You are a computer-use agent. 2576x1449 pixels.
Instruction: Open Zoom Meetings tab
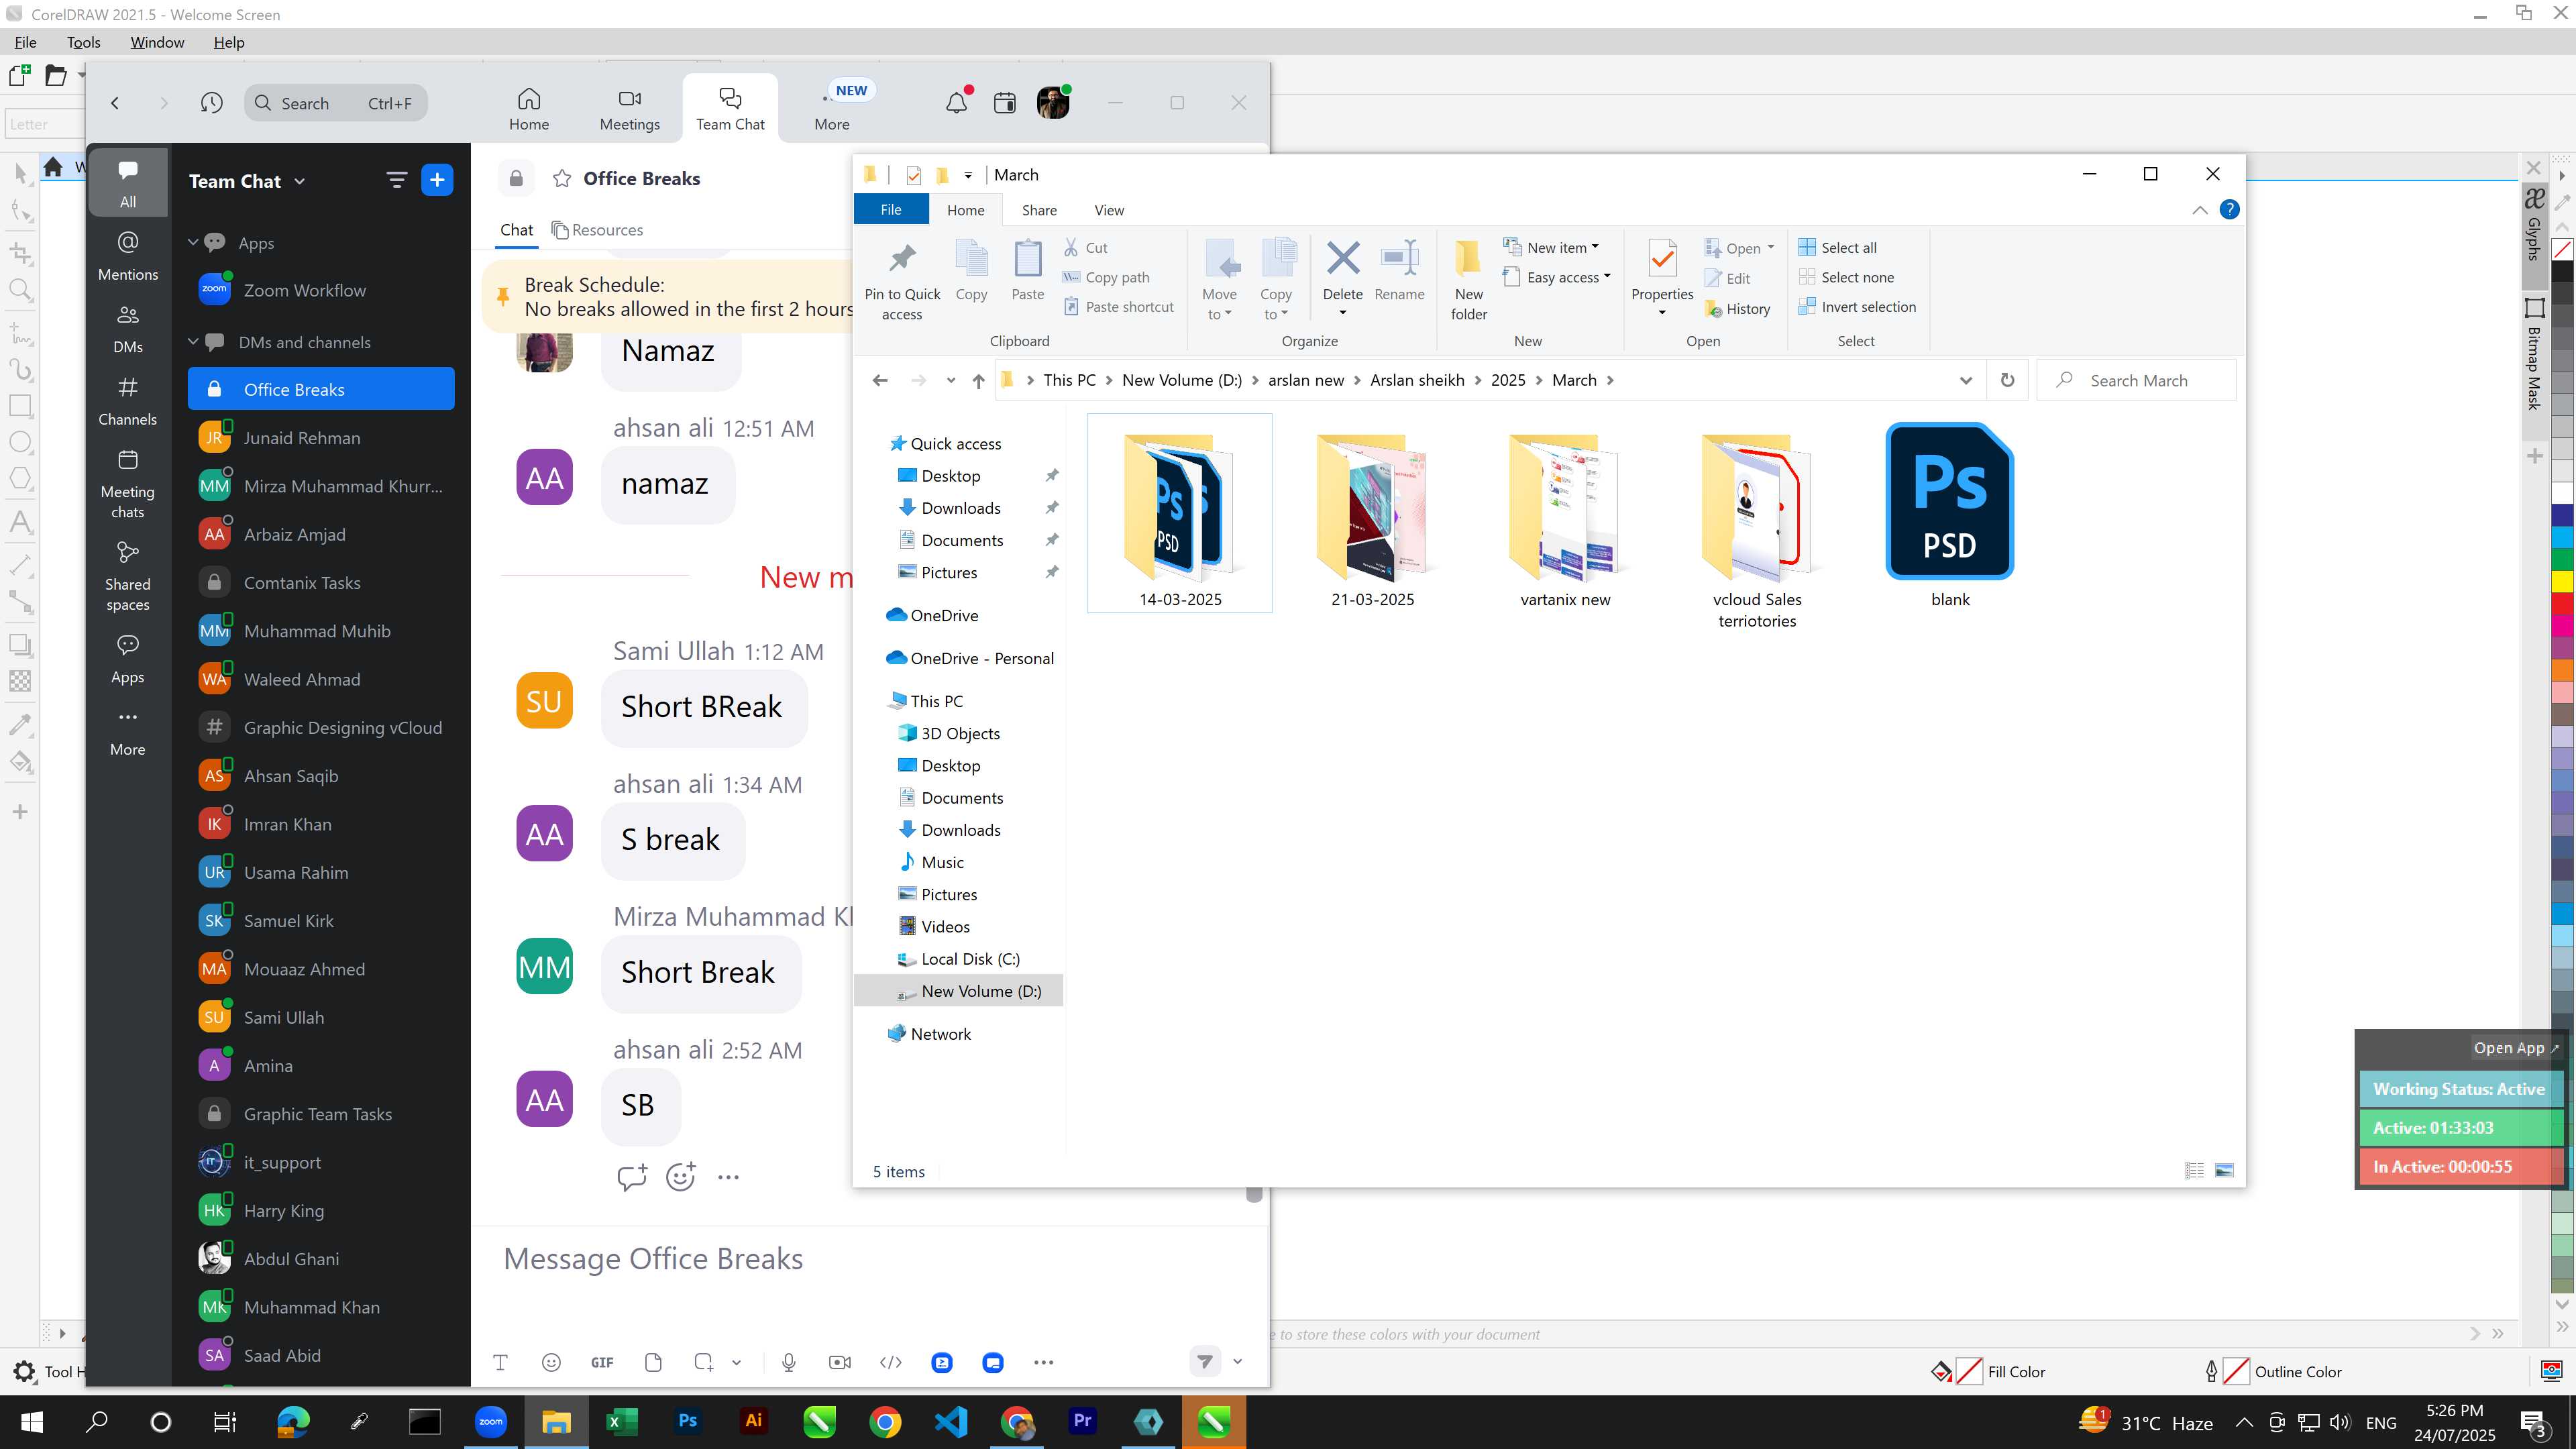coord(629,108)
